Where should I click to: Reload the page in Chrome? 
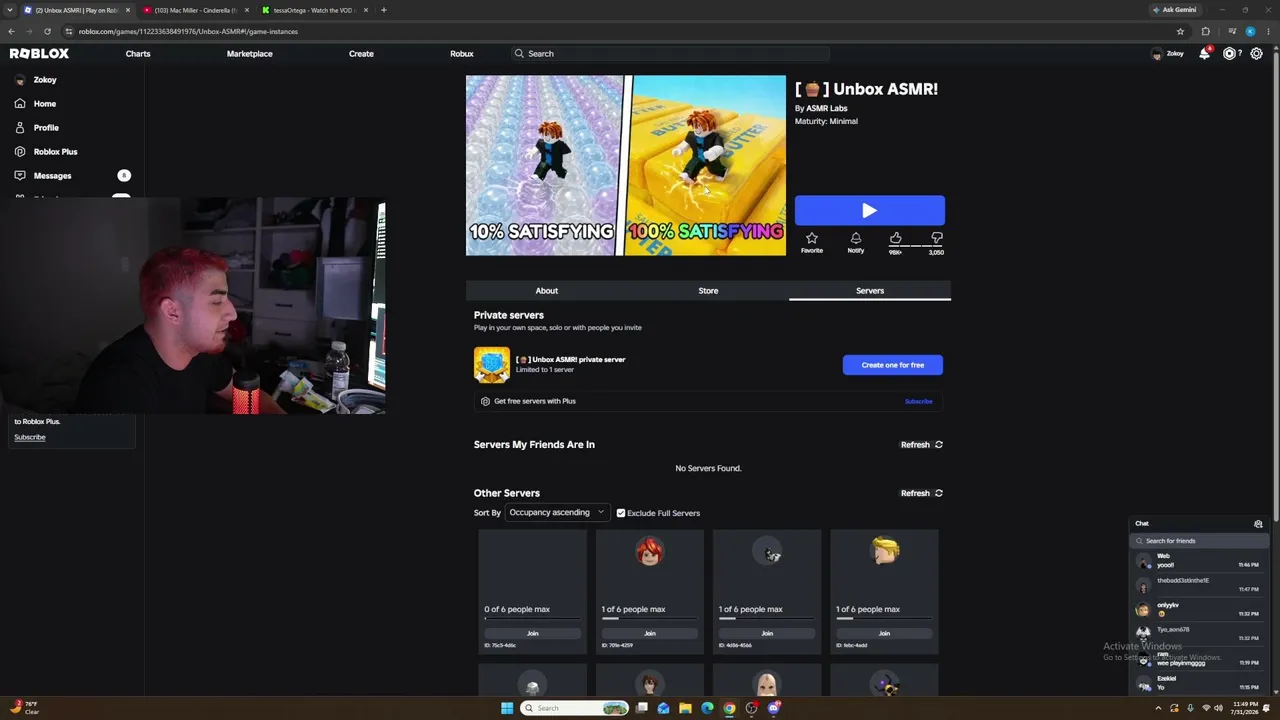[47, 31]
